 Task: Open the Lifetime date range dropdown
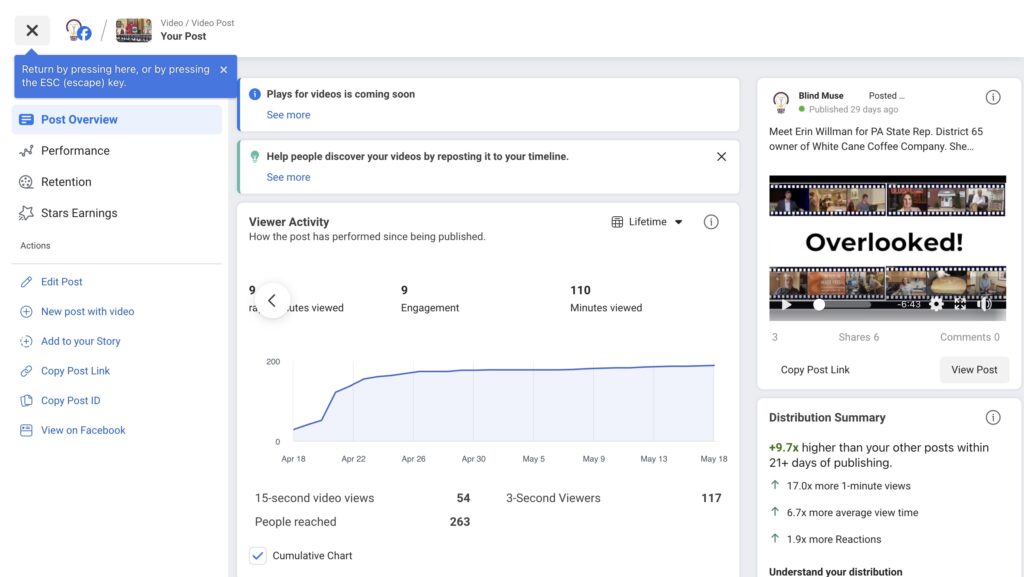pyautogui.click(x=647, y=222)
